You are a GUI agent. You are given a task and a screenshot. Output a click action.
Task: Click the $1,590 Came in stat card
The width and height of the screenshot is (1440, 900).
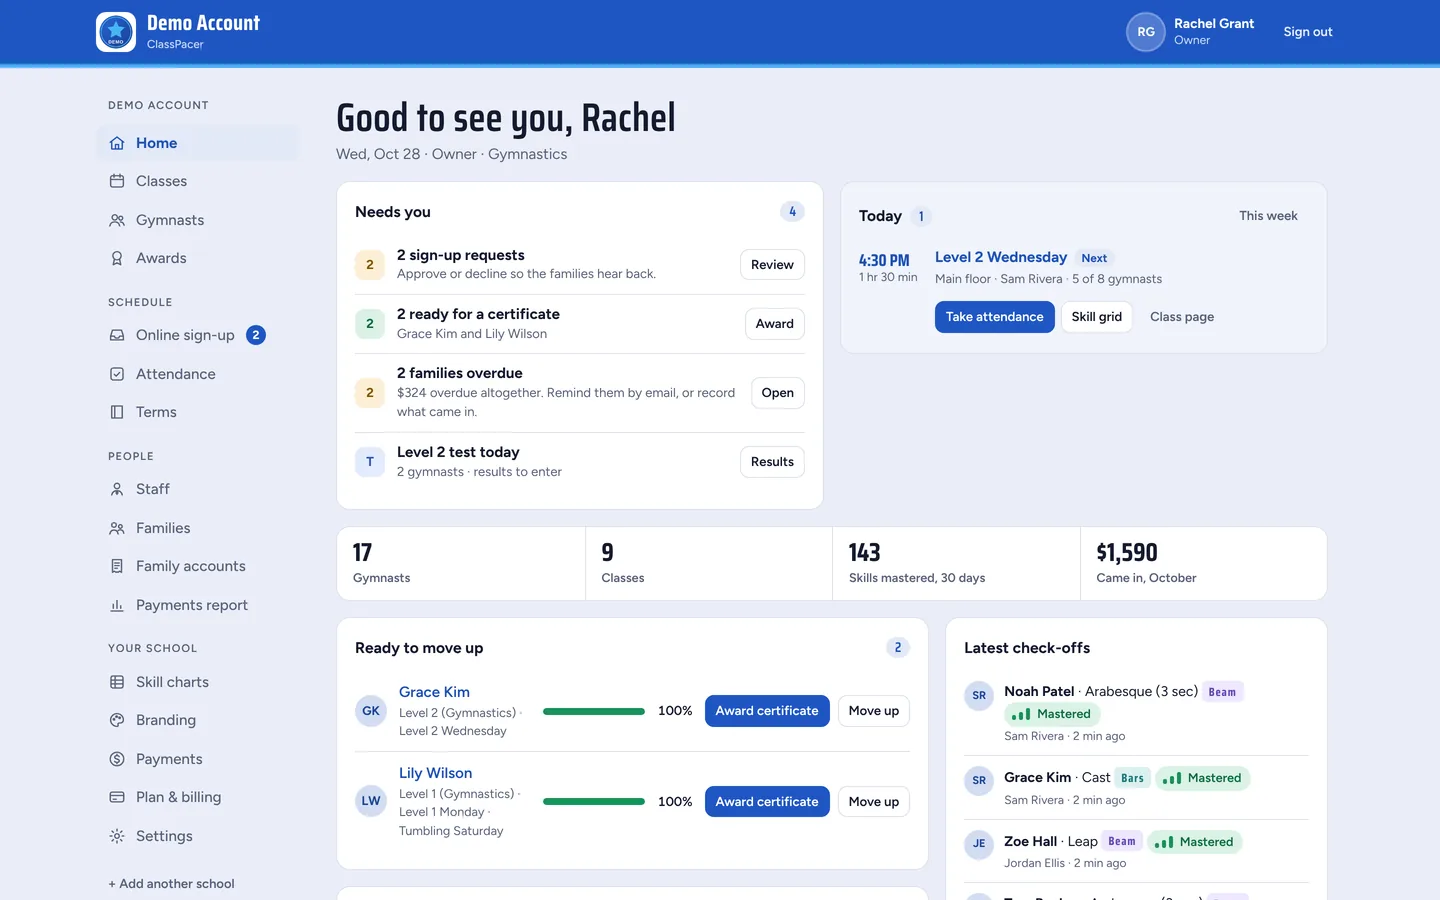coord(1203,564)
